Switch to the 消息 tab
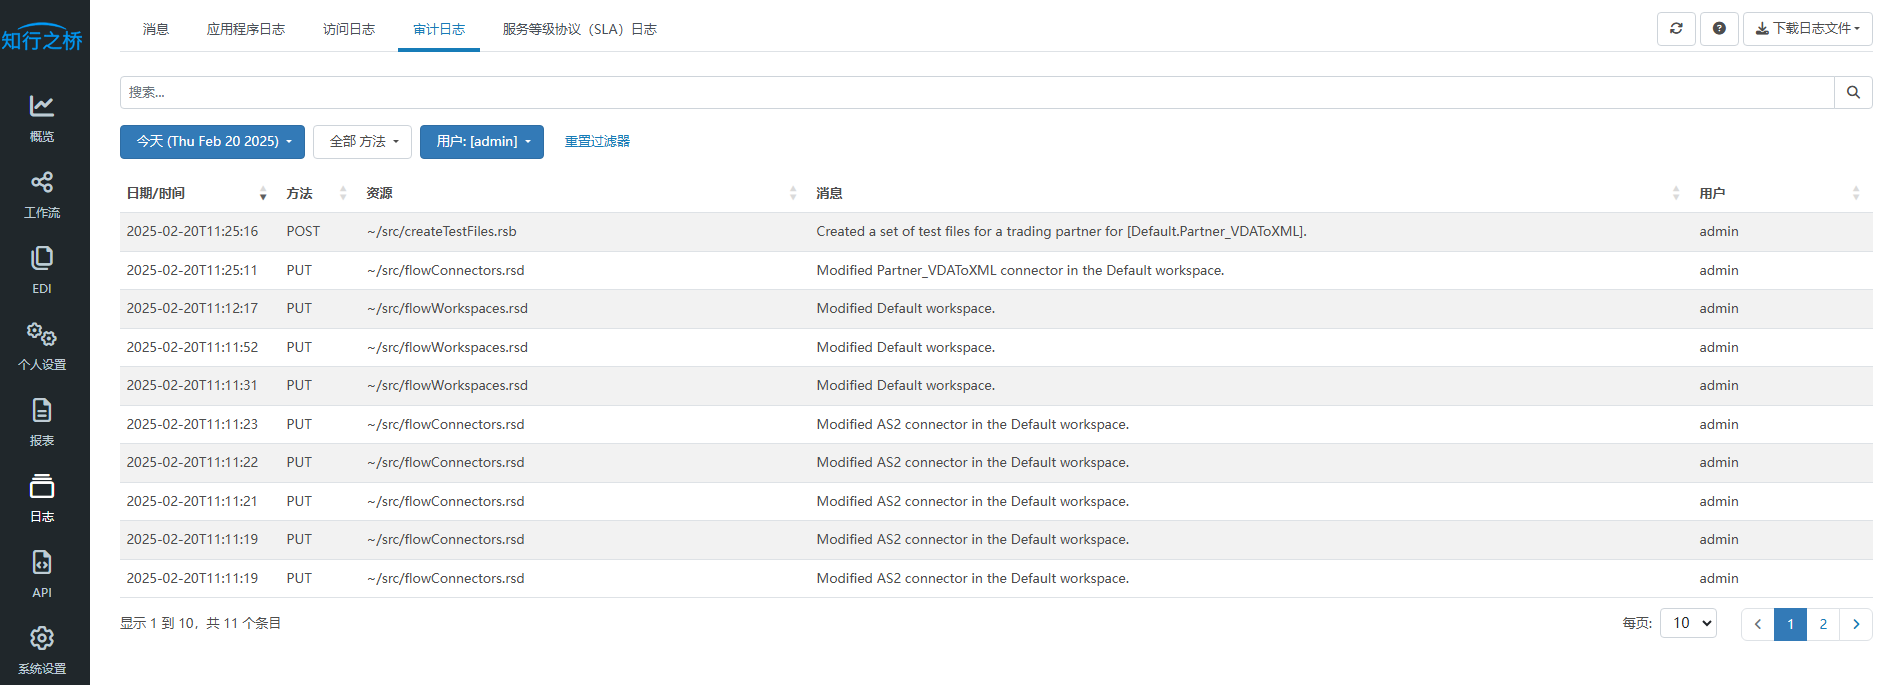 click(156, 29)
